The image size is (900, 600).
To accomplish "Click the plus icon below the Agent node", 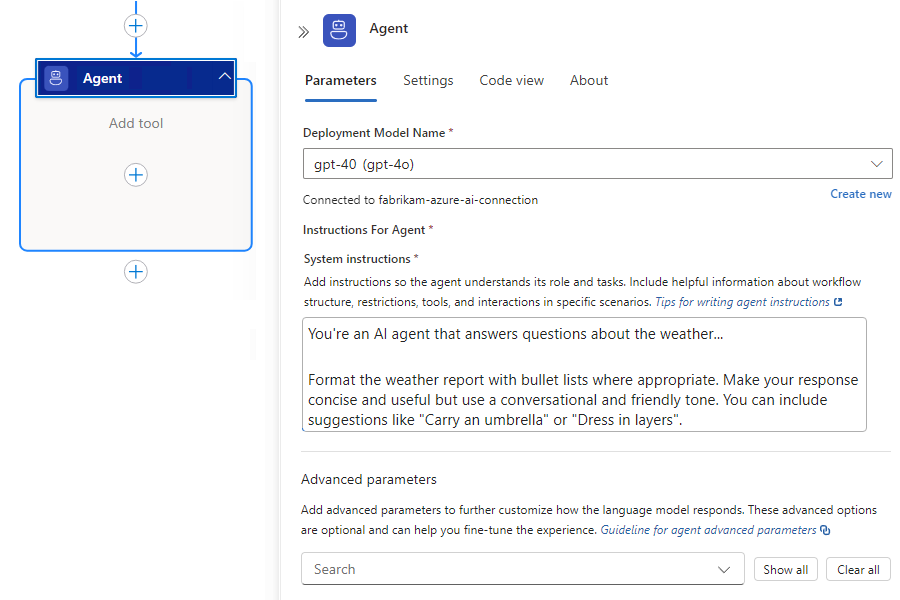I will tap(136, 271).
